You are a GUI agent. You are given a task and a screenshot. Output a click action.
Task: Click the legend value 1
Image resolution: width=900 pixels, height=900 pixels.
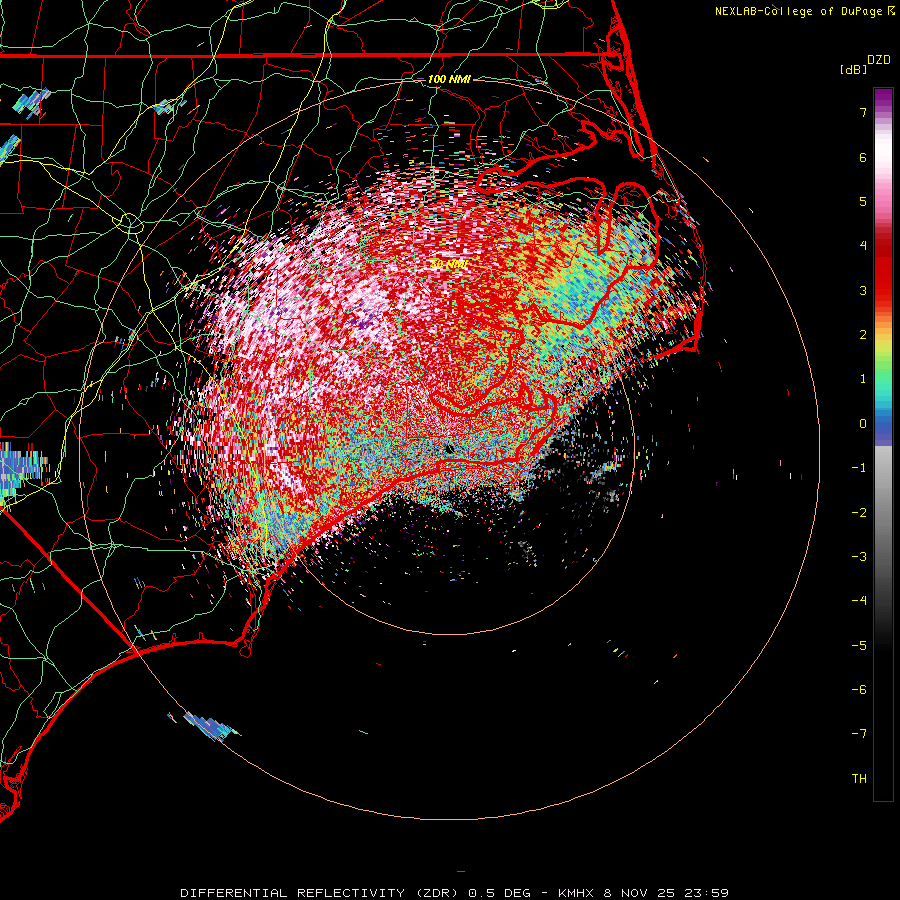click(x=863, y=379)
